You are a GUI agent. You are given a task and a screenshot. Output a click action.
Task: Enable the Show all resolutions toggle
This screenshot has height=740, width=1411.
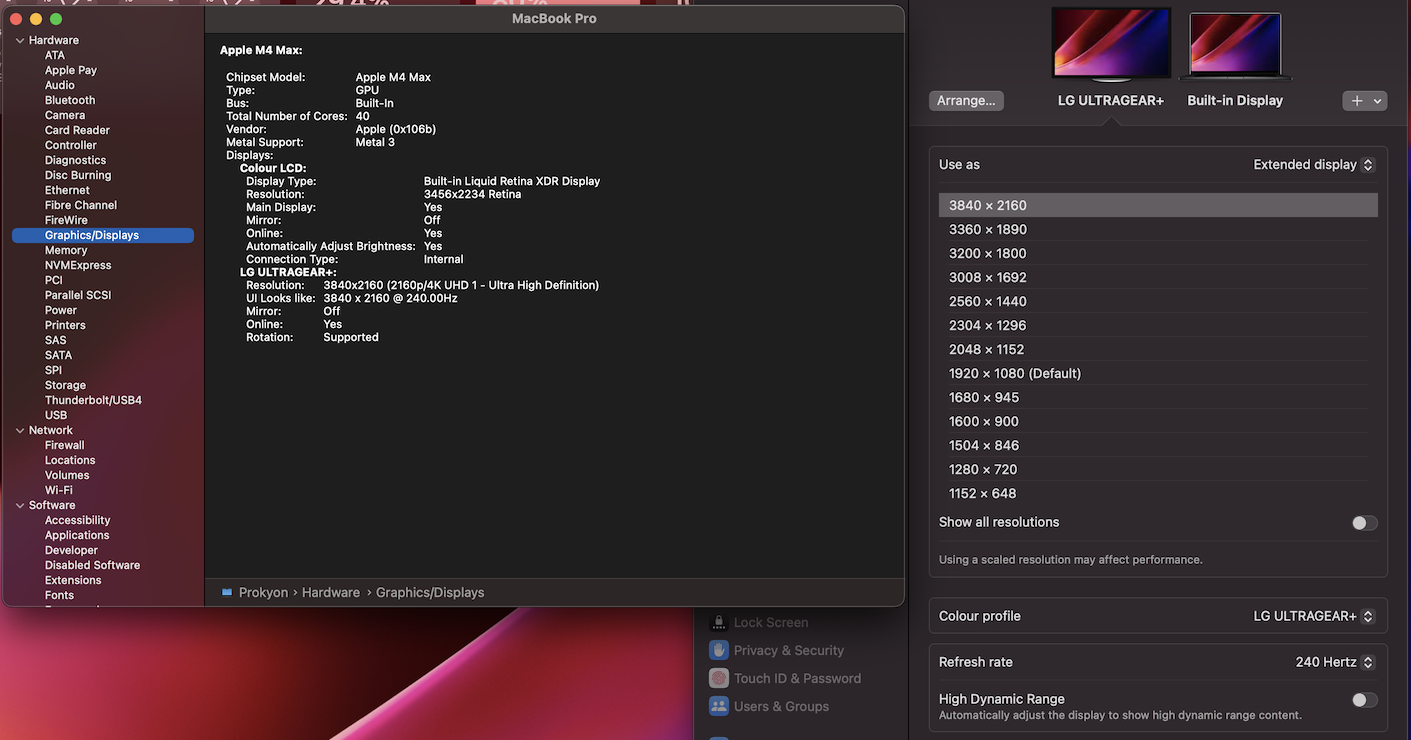point(1364,522)
